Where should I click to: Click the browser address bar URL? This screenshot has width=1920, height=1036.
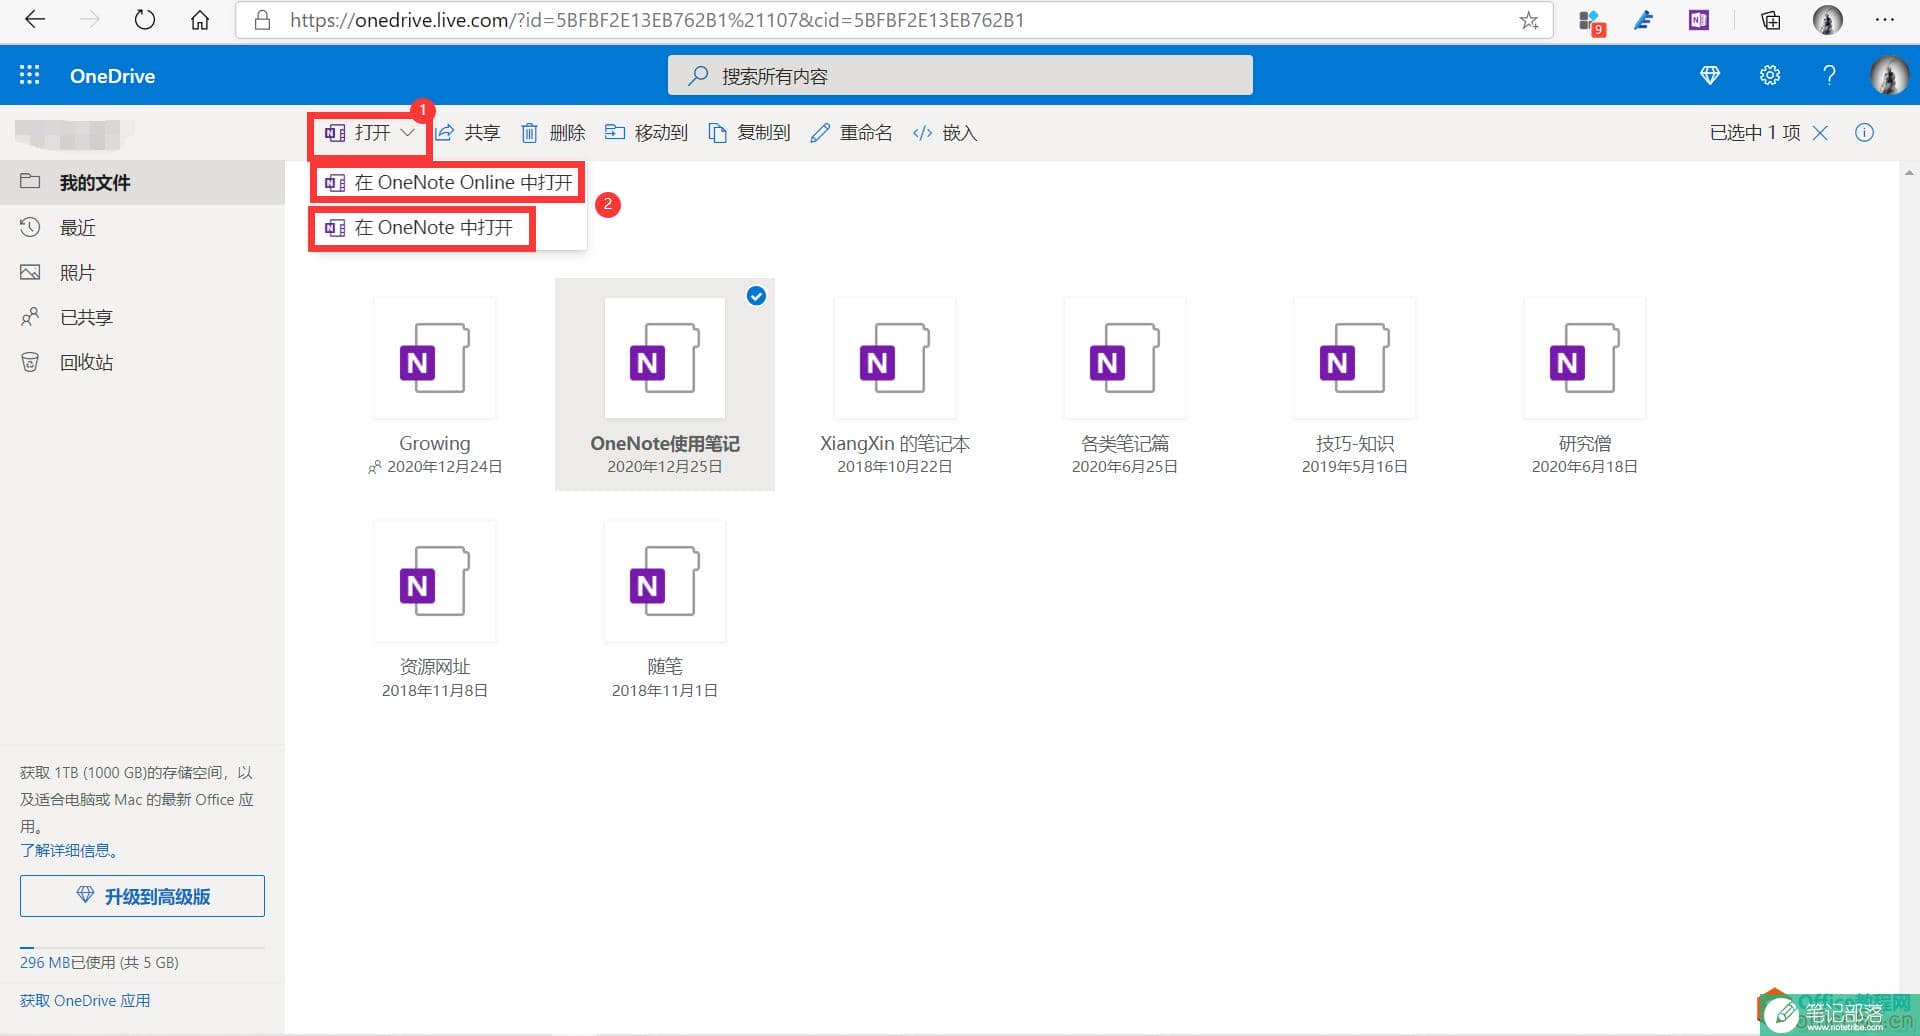coord(657,20)
